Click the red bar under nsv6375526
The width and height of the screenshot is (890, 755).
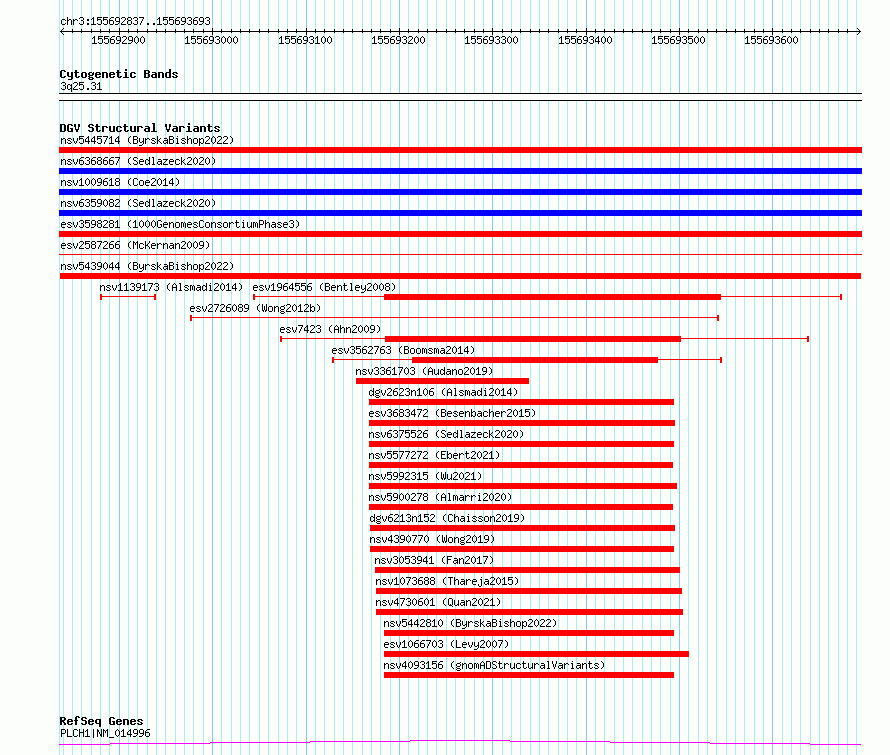pyautogui.click(x=521, y=444)
